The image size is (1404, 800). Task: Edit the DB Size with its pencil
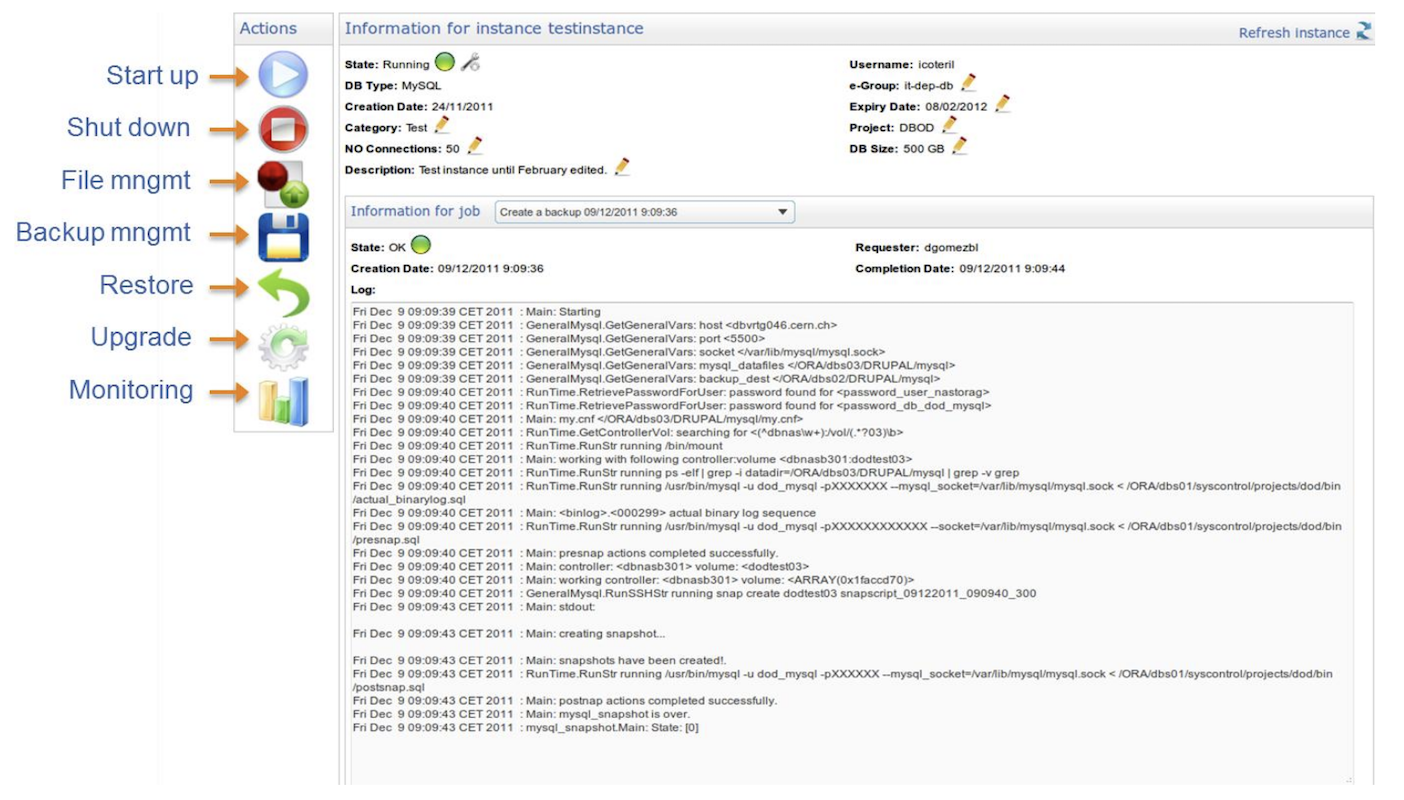(959, 144)
